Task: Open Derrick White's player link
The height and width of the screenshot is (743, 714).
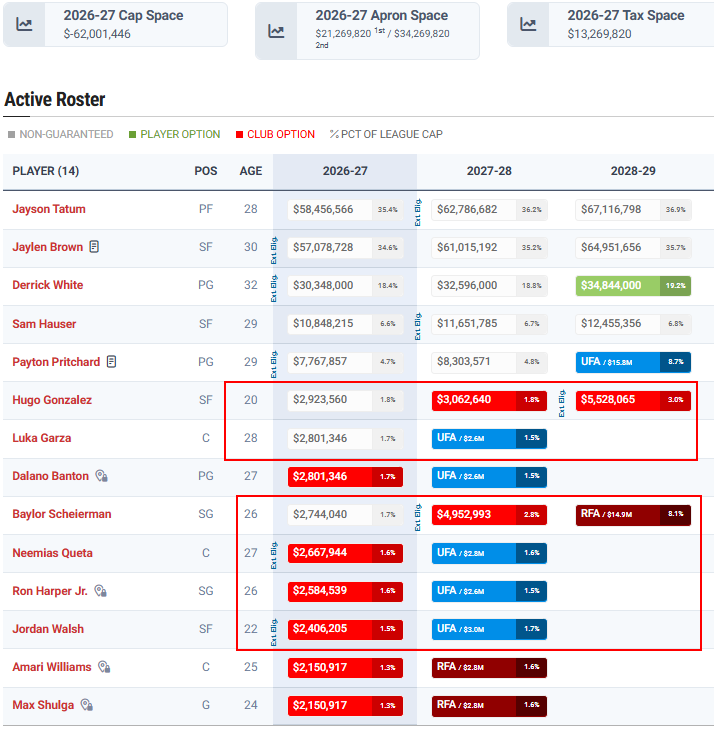Action: pos(47,285)
